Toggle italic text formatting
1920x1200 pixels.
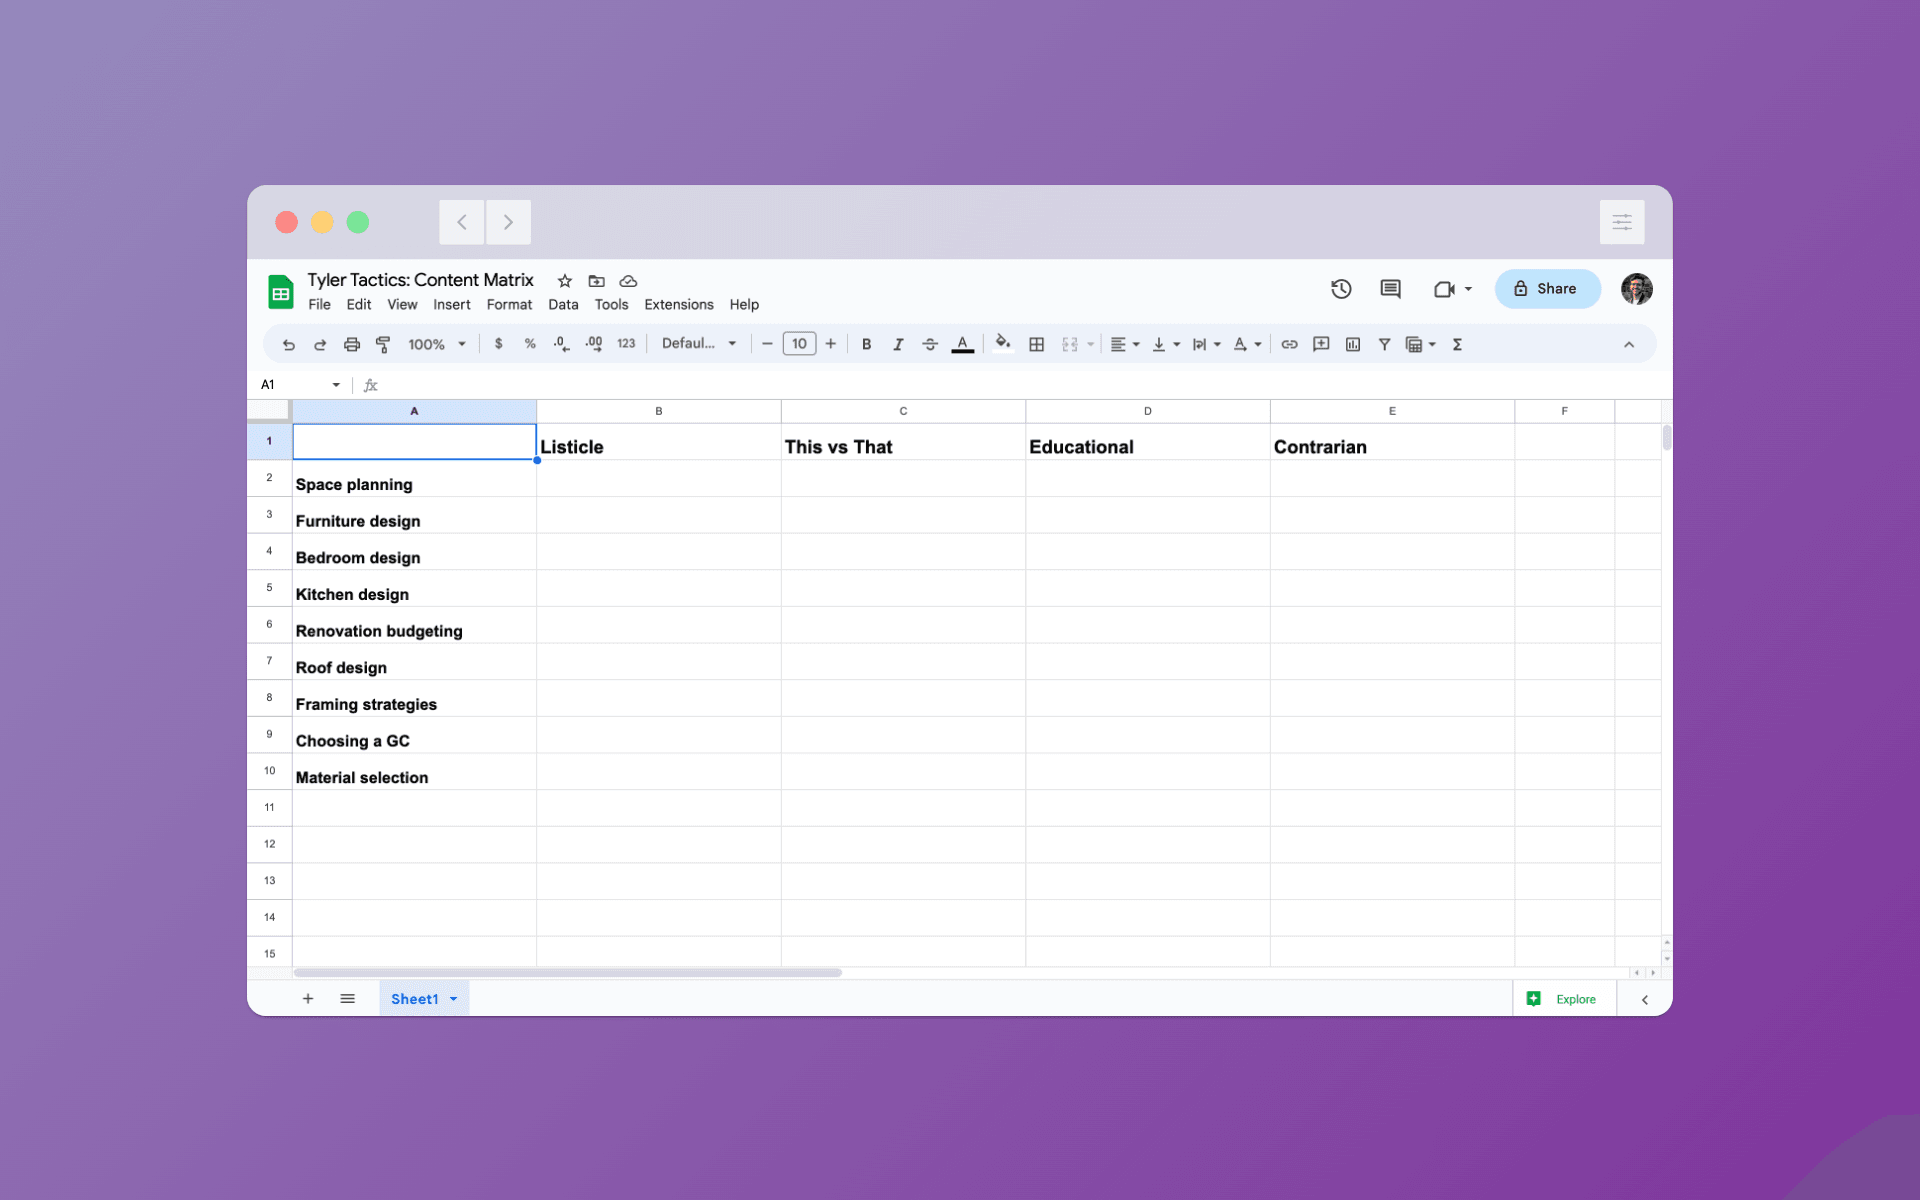click(x=898, y=344)
